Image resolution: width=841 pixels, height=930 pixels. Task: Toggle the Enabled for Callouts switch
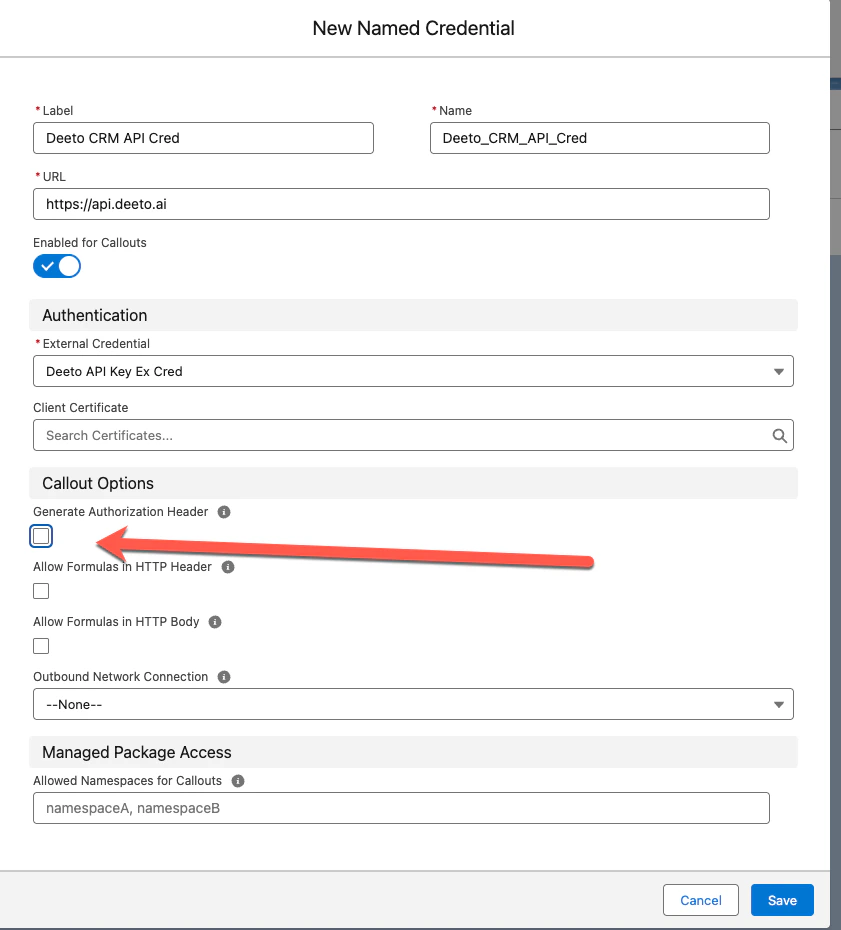coord(57,266)
